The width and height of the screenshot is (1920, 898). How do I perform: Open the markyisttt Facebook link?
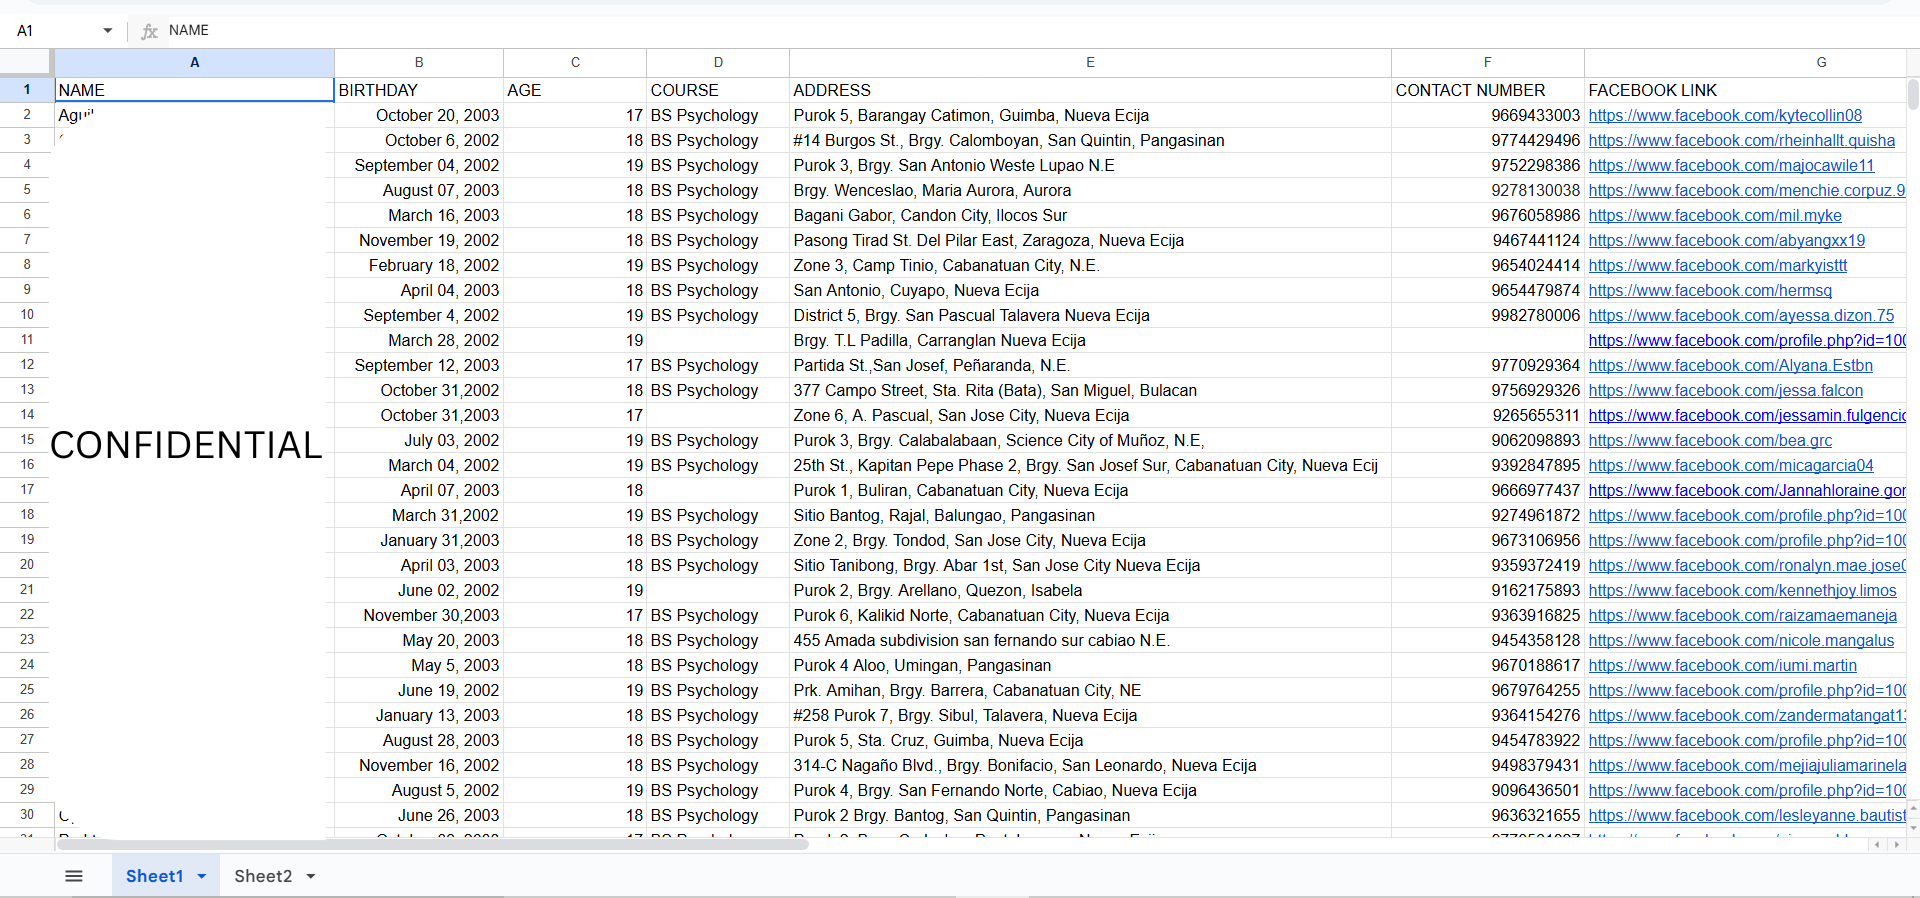click(x=1718, y=266)
